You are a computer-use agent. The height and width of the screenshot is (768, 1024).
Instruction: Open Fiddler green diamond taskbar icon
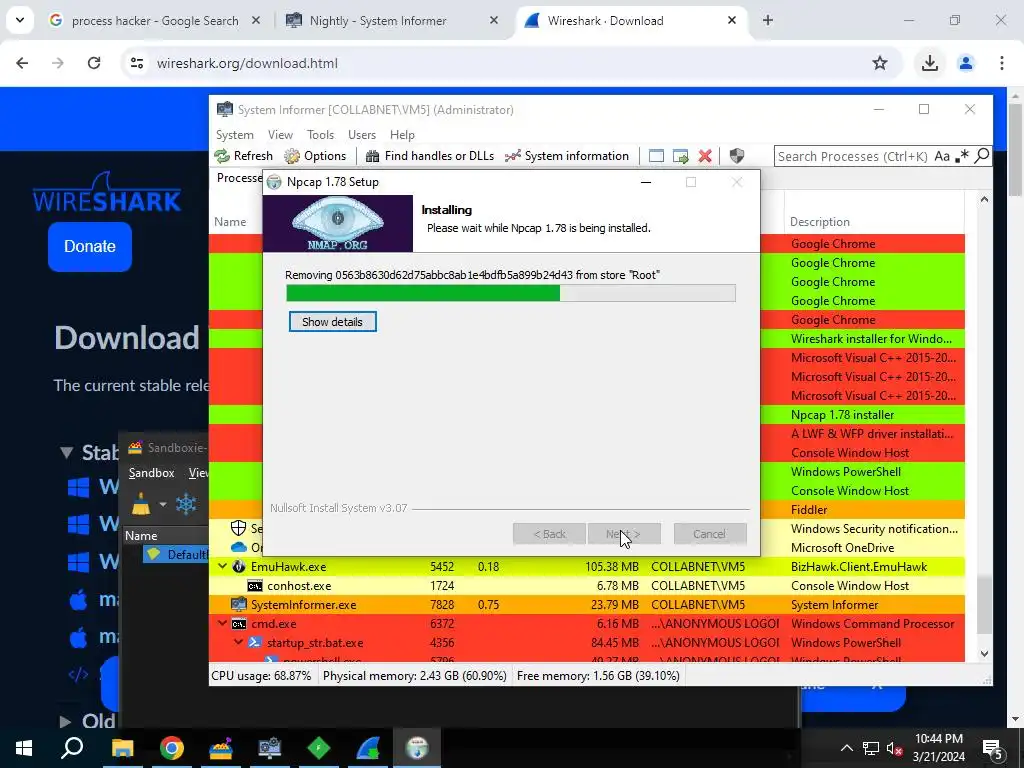(x=319, y=748)
